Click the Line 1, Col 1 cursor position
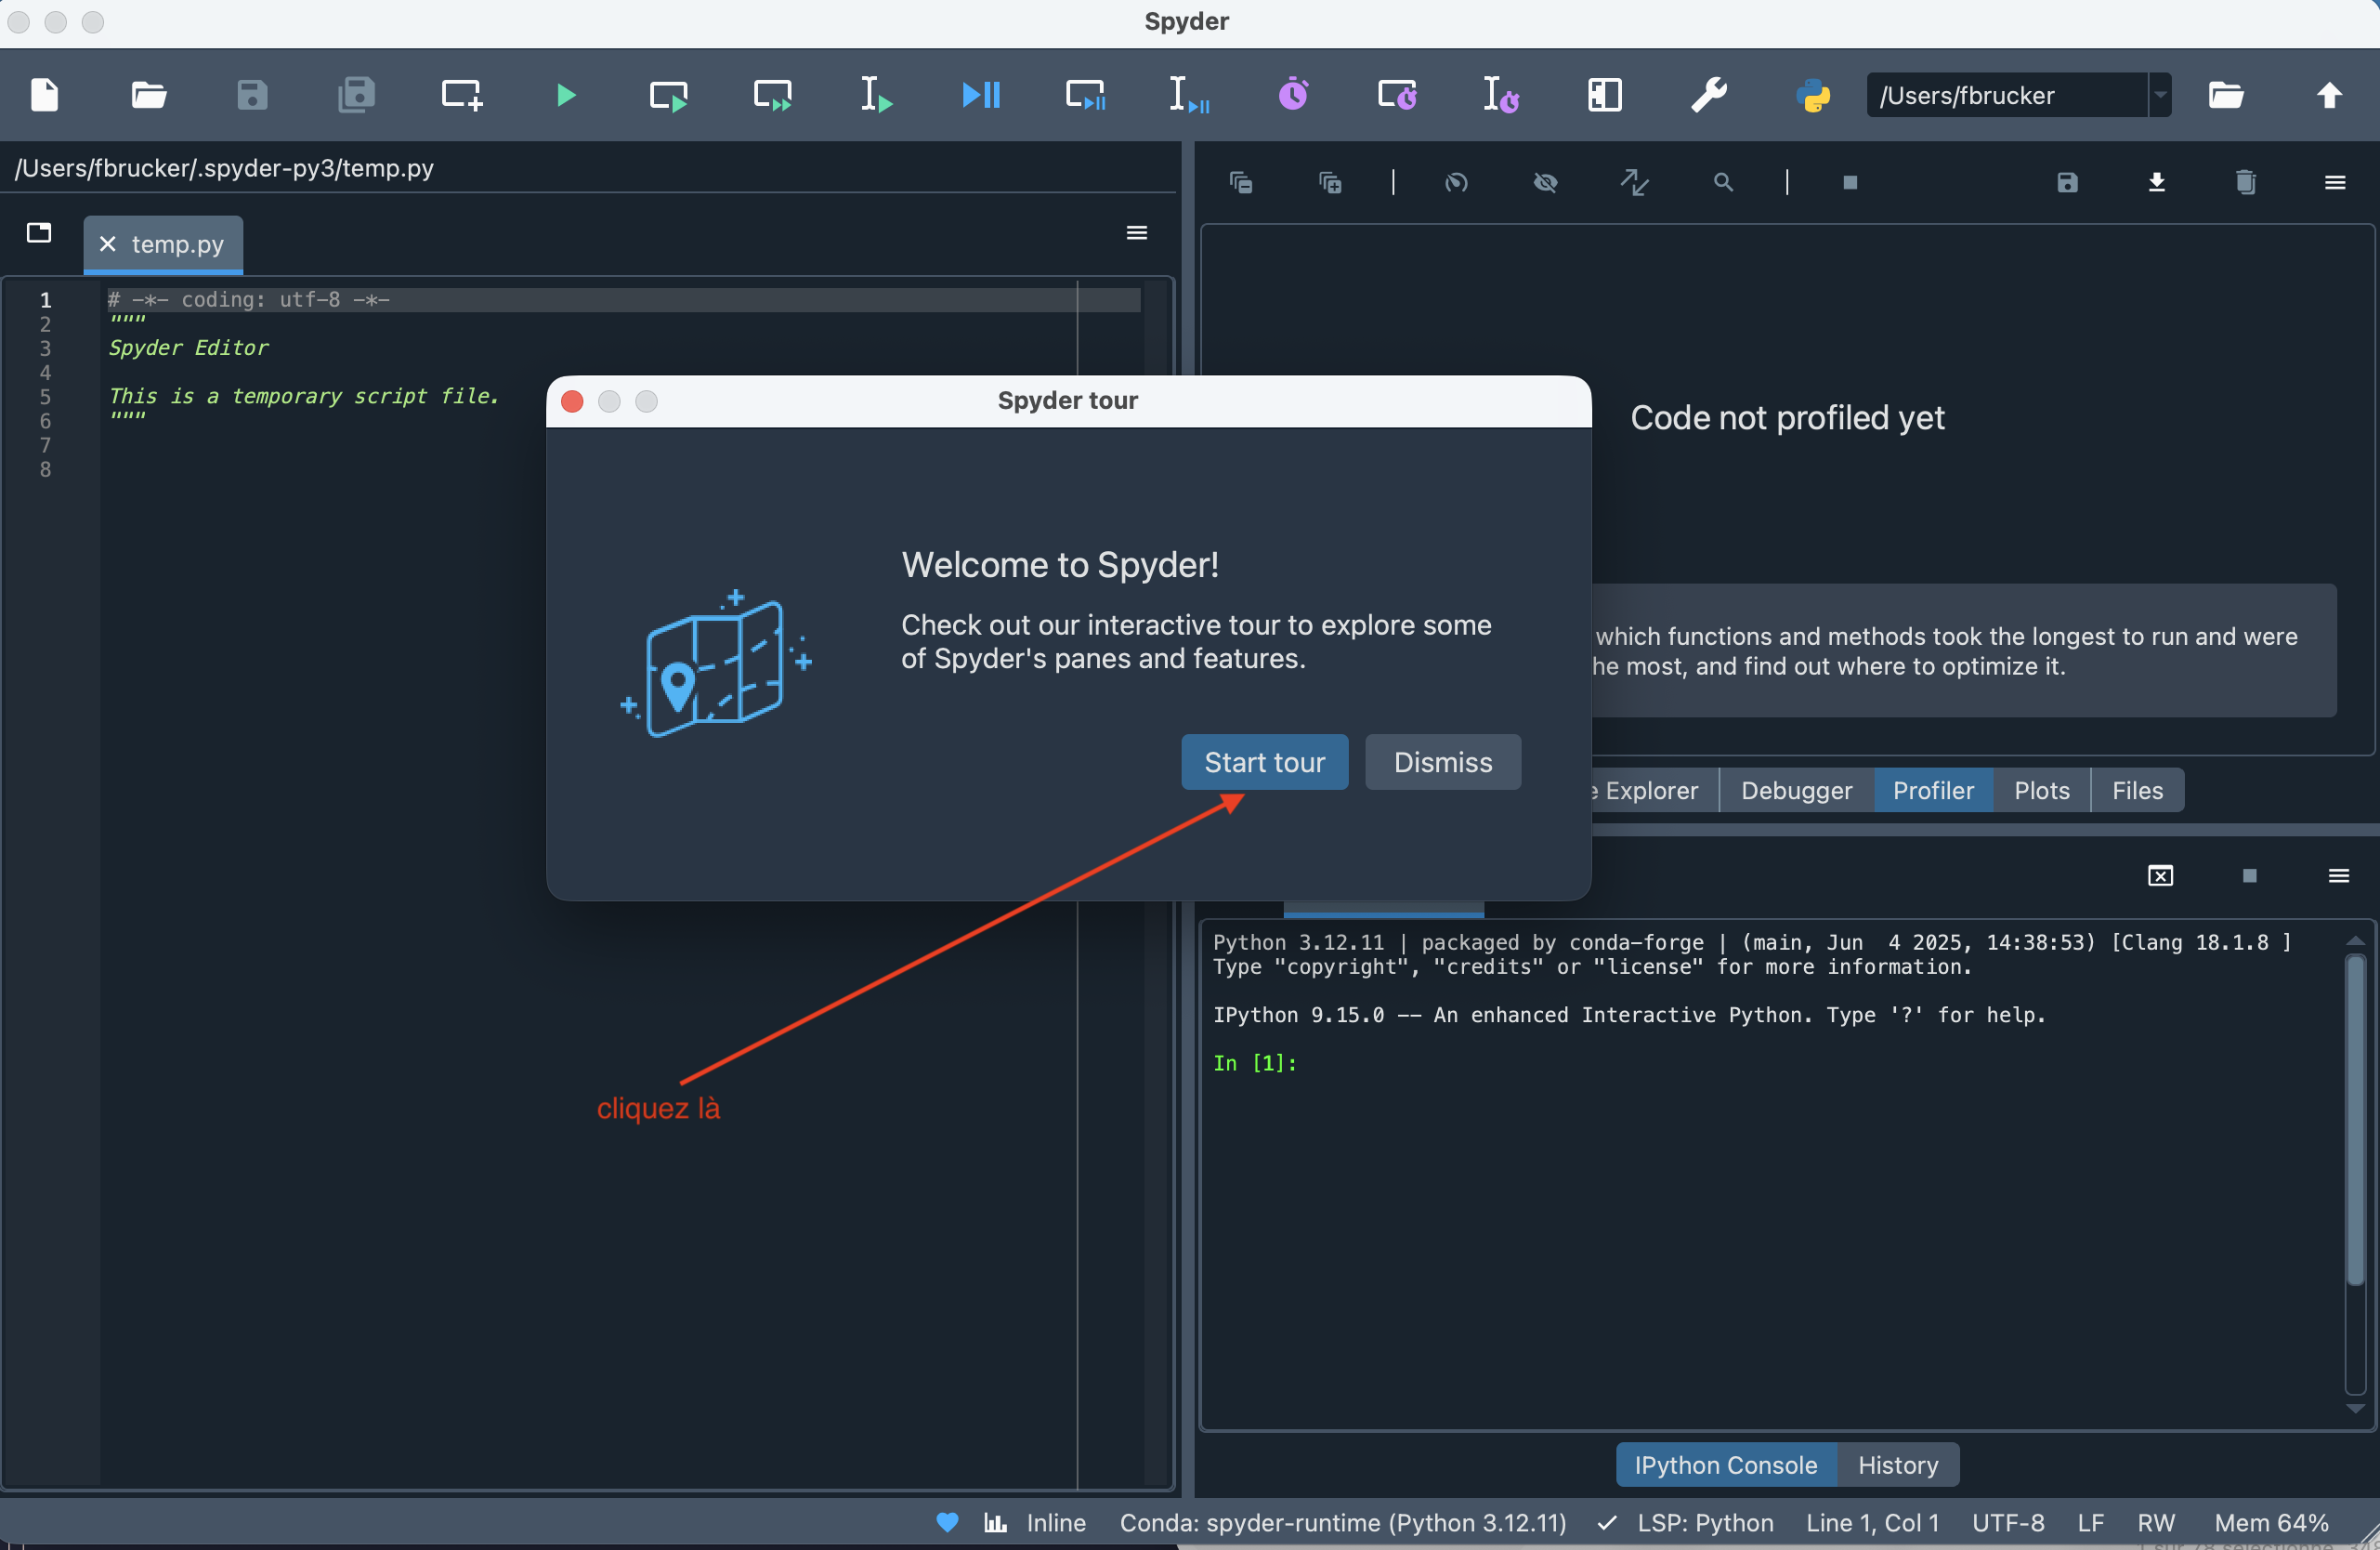Image resolution: width=2380 pixels, height=1550 pixels. [1872, 1522]
